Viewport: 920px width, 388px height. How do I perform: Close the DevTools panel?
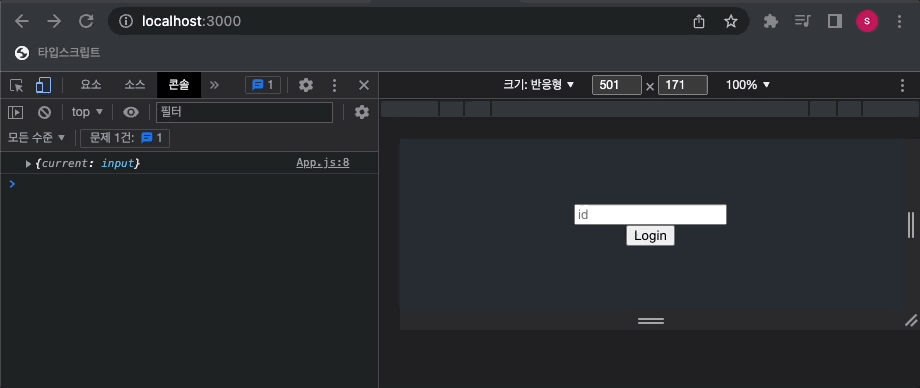pos(364,86)
